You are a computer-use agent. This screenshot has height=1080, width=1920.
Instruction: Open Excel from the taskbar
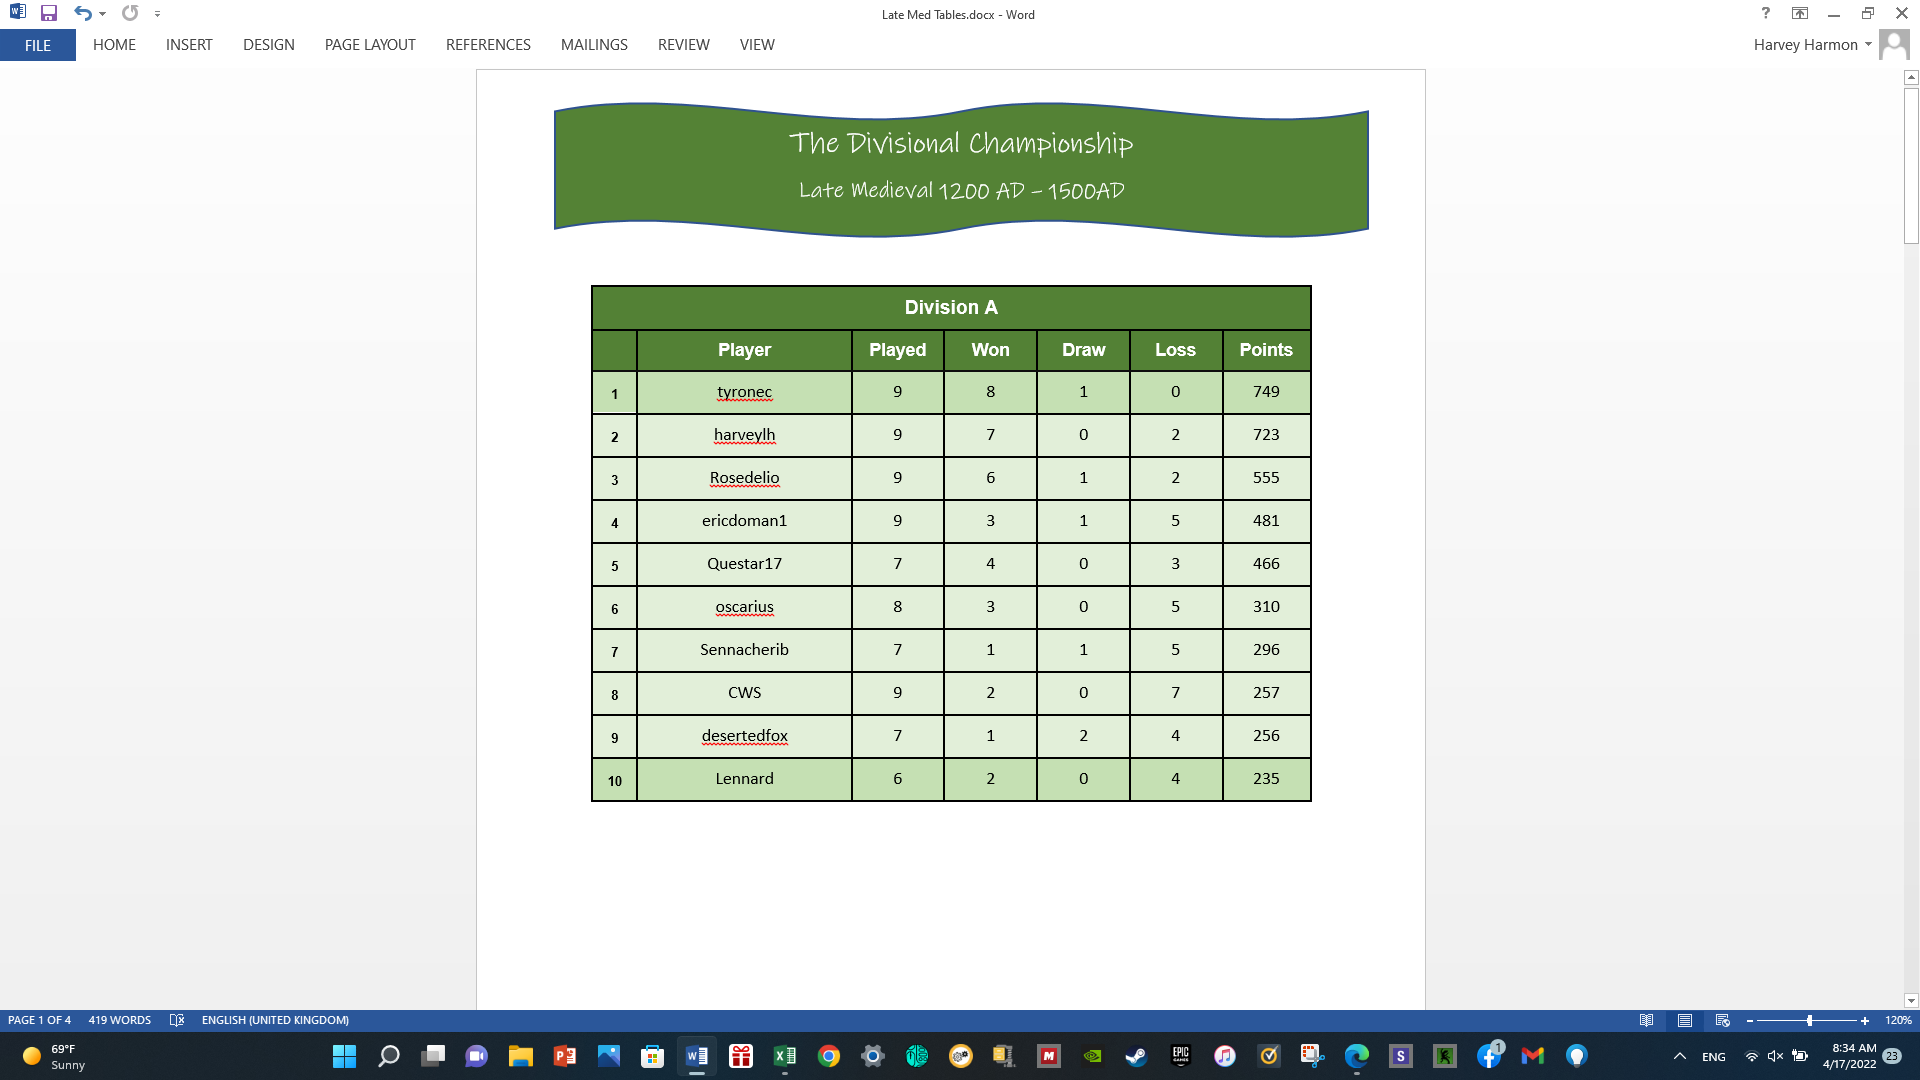coord(785,1056)
